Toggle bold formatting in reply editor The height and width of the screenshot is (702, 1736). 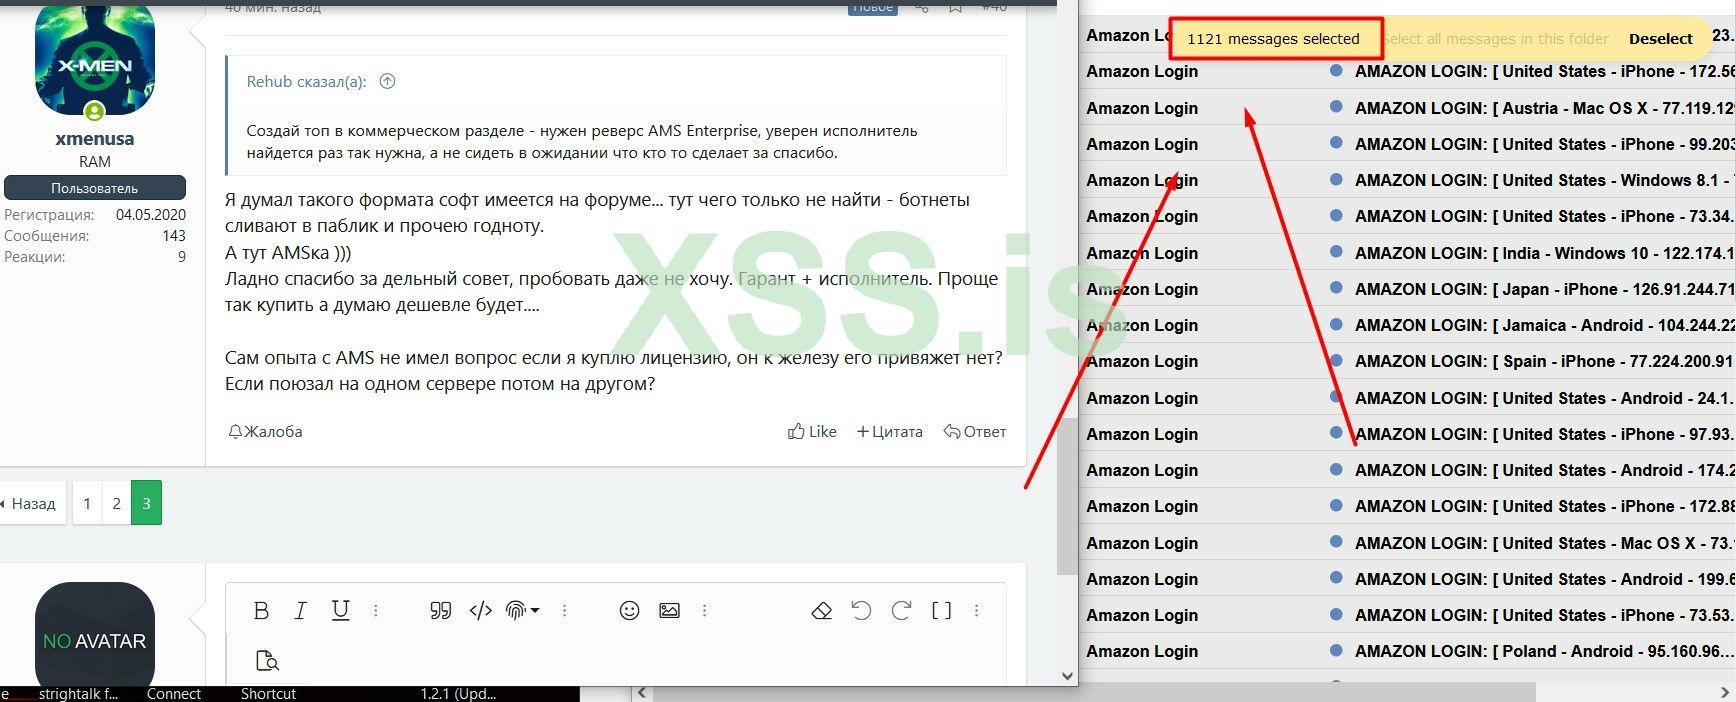pos(261,610)
